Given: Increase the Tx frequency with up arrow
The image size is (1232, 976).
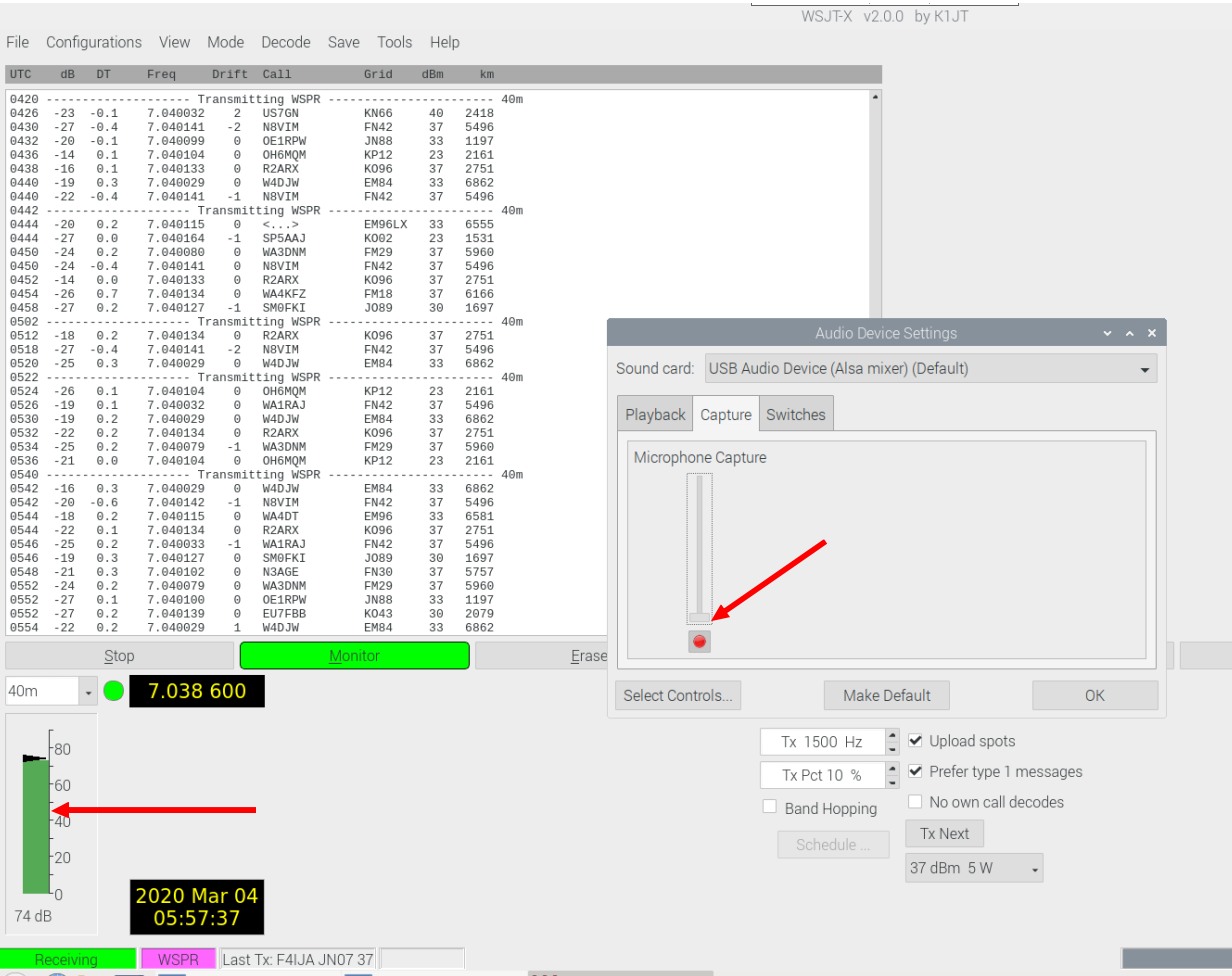Looking at the screenshot, I should pos(892,736).
